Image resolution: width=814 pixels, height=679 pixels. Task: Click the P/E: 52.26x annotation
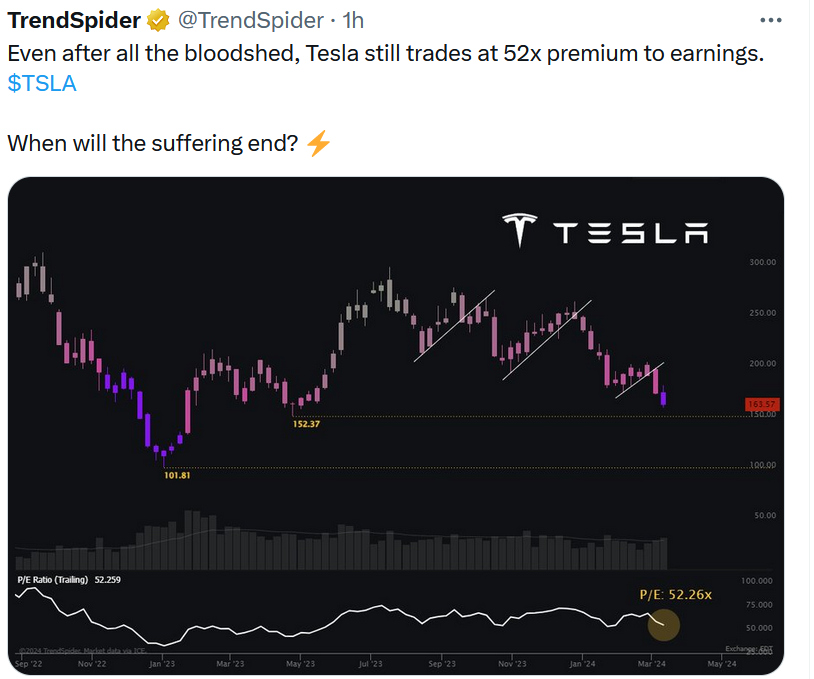pos(675,595)
